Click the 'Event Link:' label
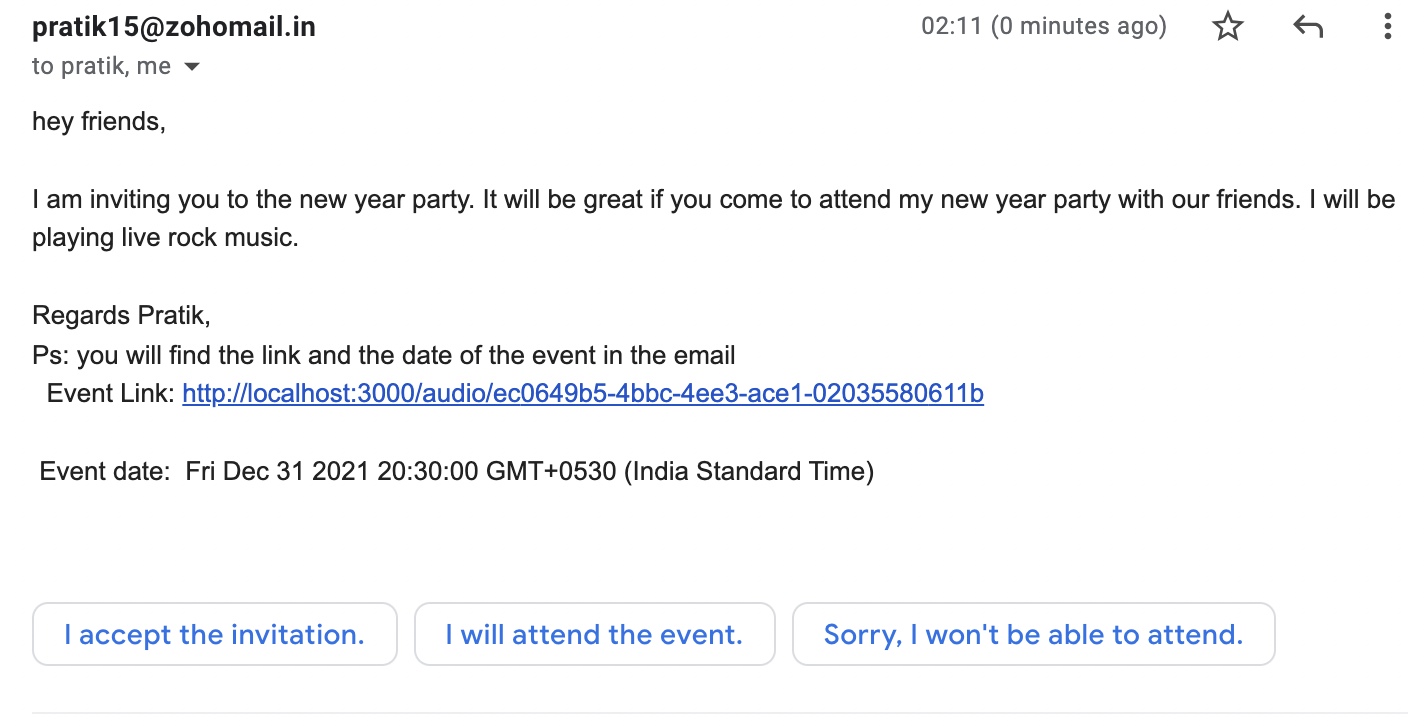This screenshot has height=728, width=1426. click(x=110, y=394)
